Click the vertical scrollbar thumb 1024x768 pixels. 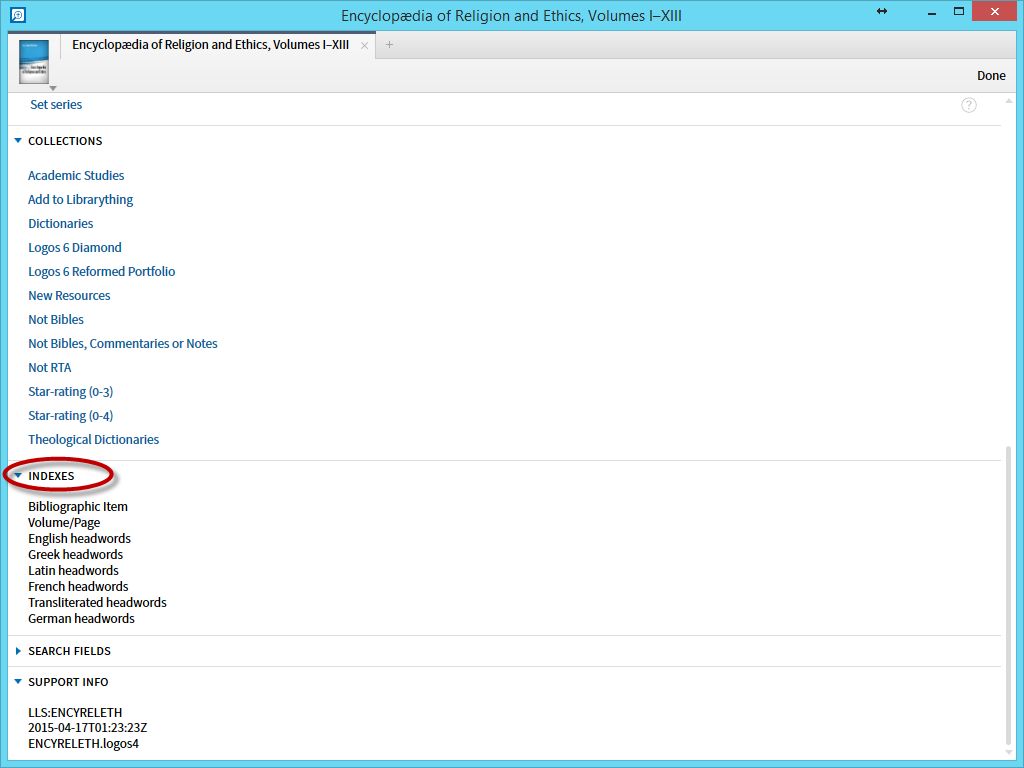pos(1009,593)
